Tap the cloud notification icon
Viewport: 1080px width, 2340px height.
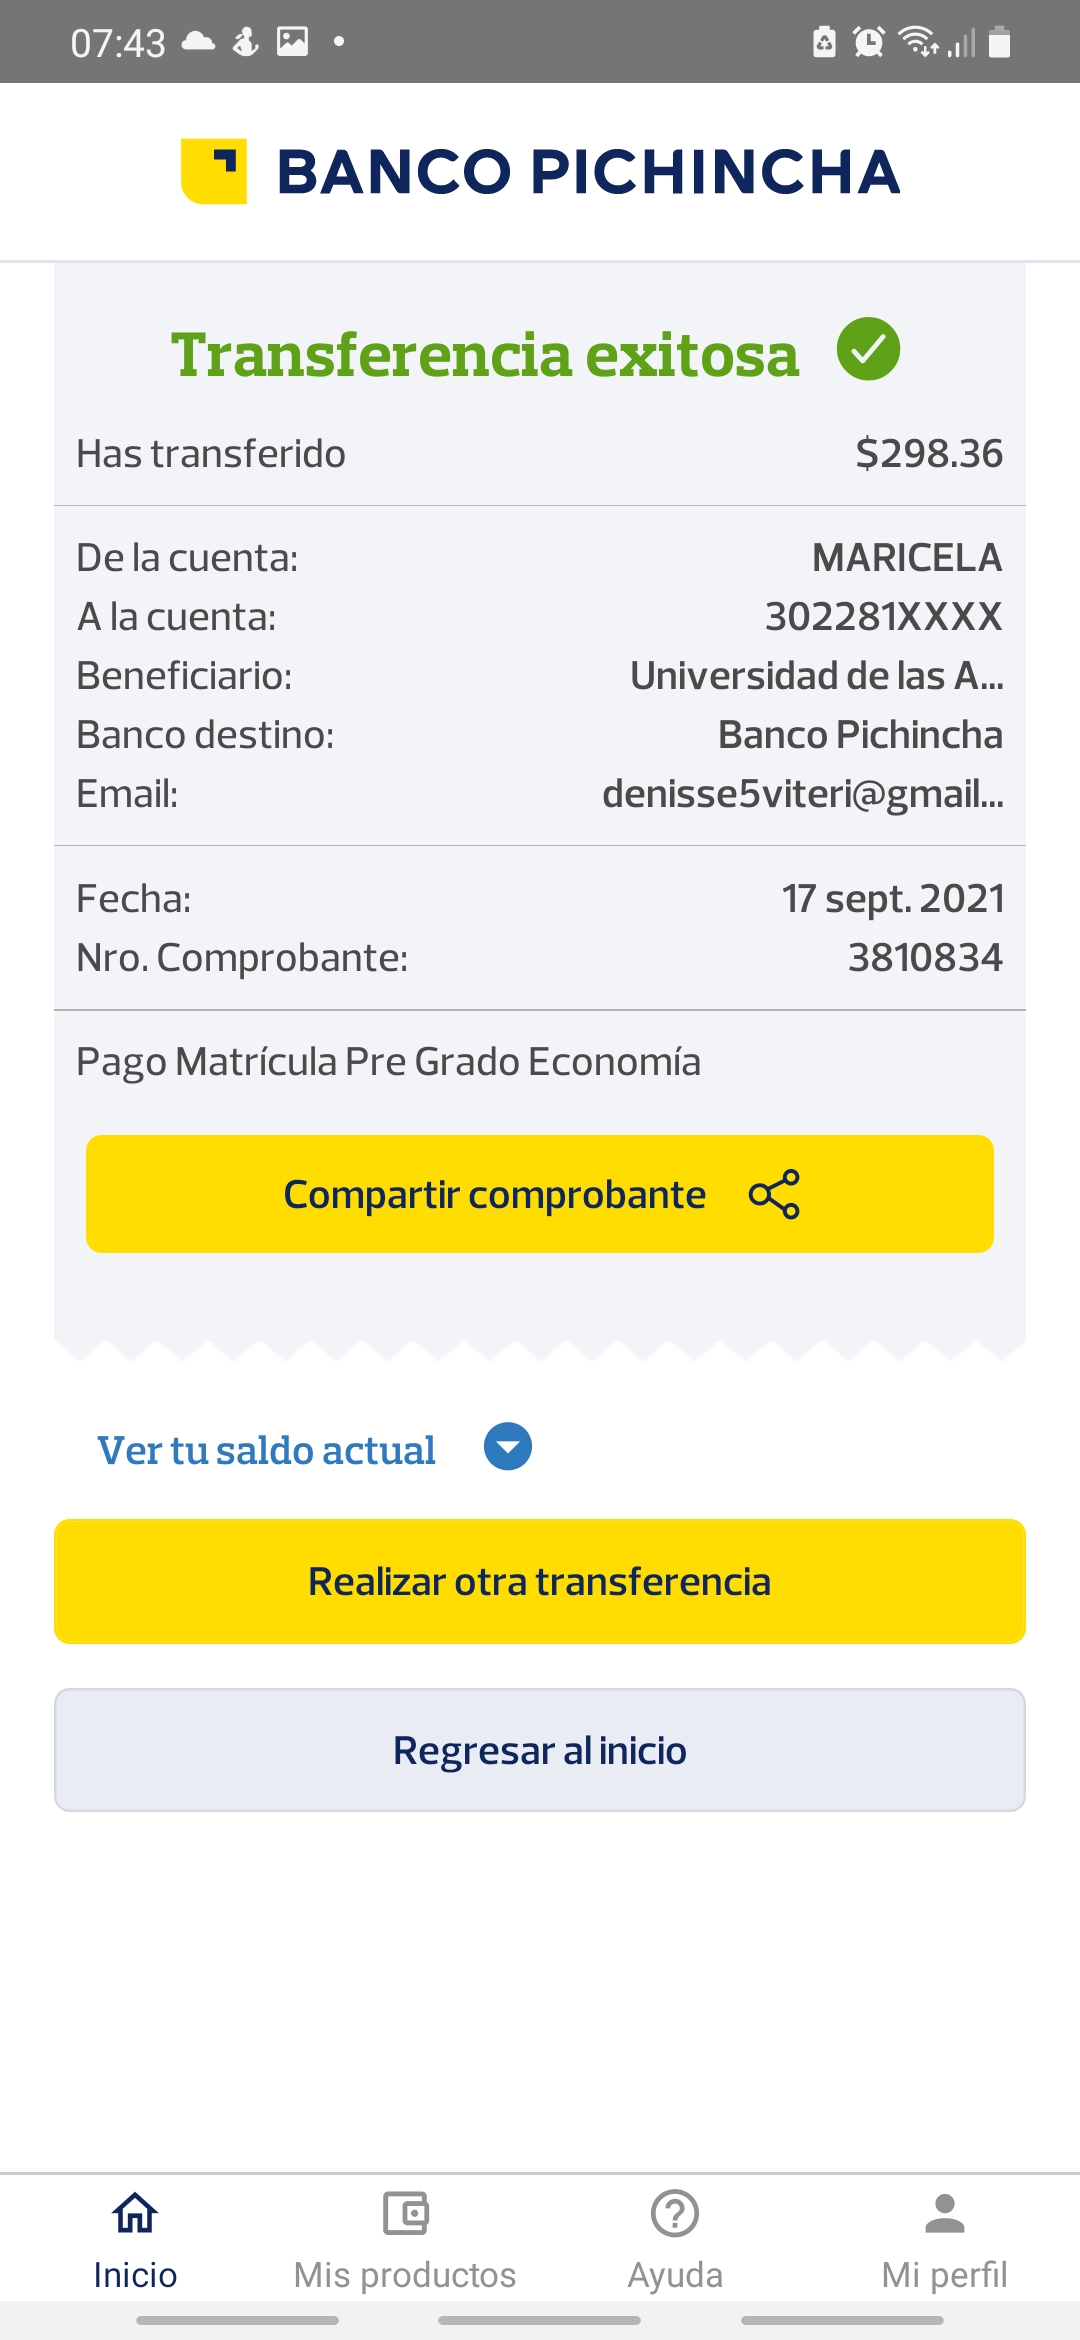[198, 42]
